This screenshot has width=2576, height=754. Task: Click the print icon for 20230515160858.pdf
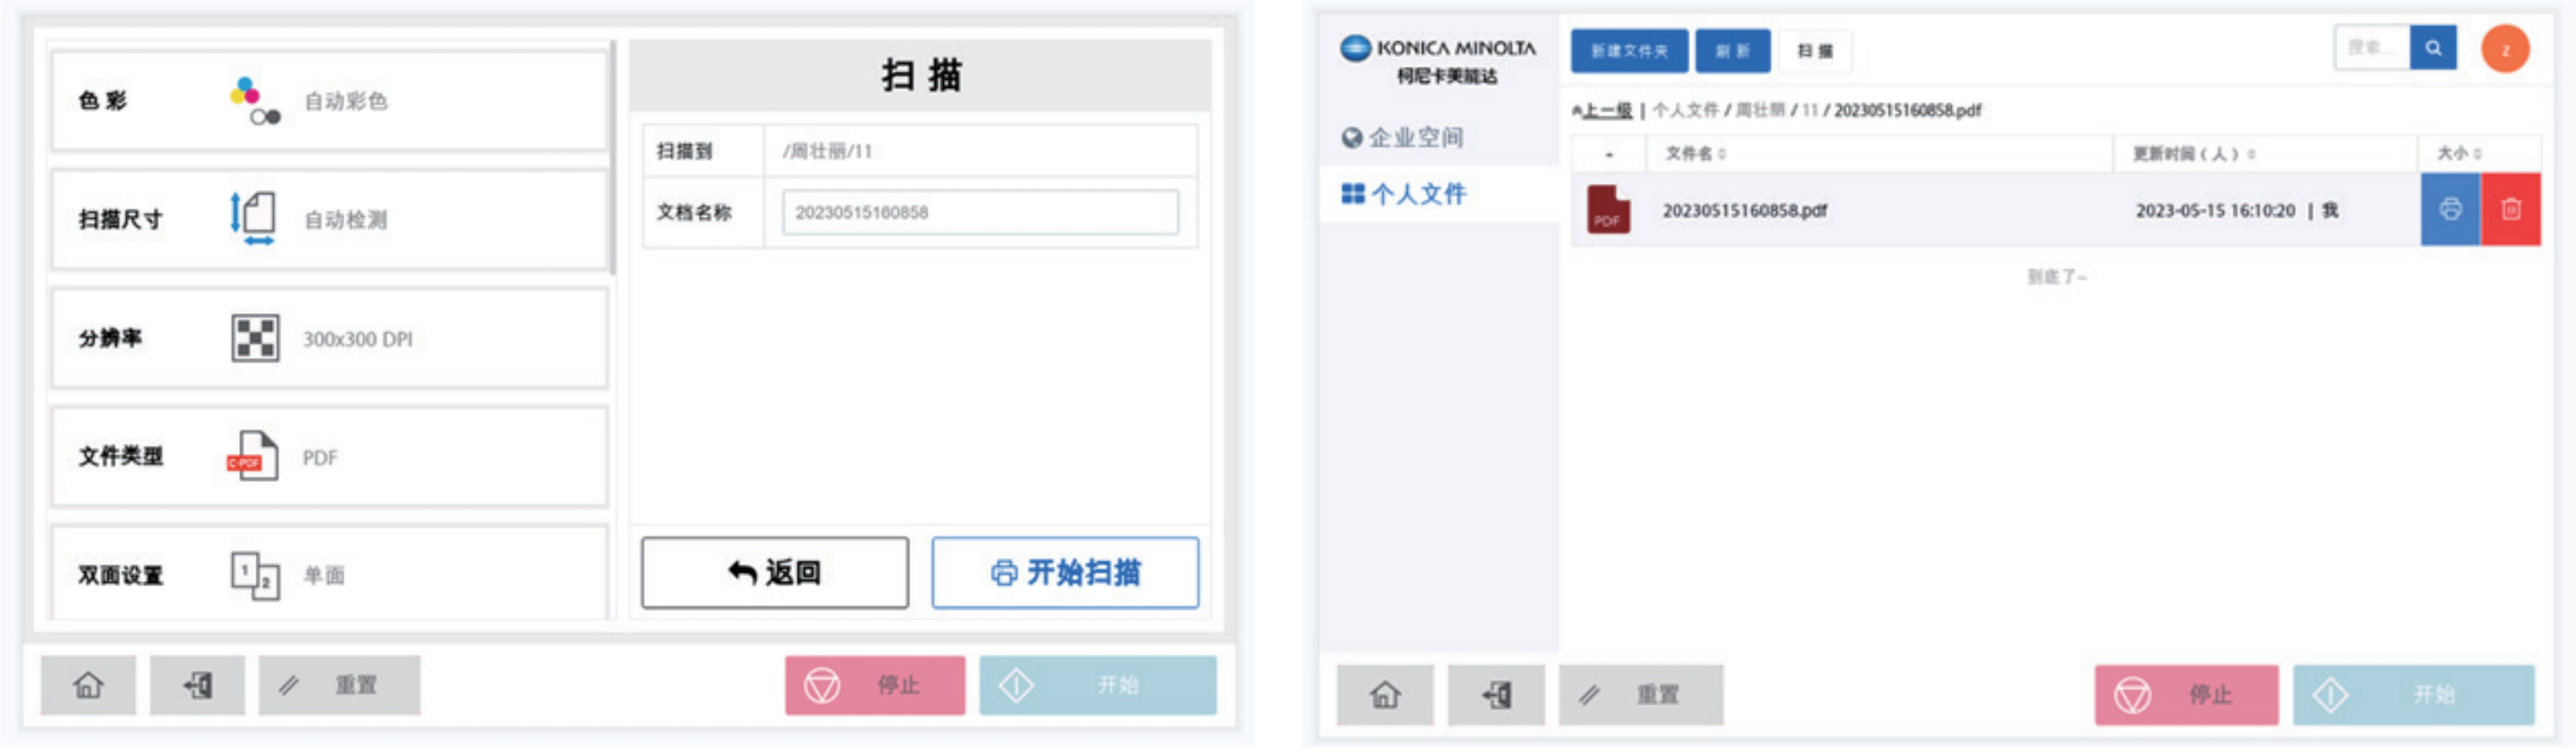2449,210
